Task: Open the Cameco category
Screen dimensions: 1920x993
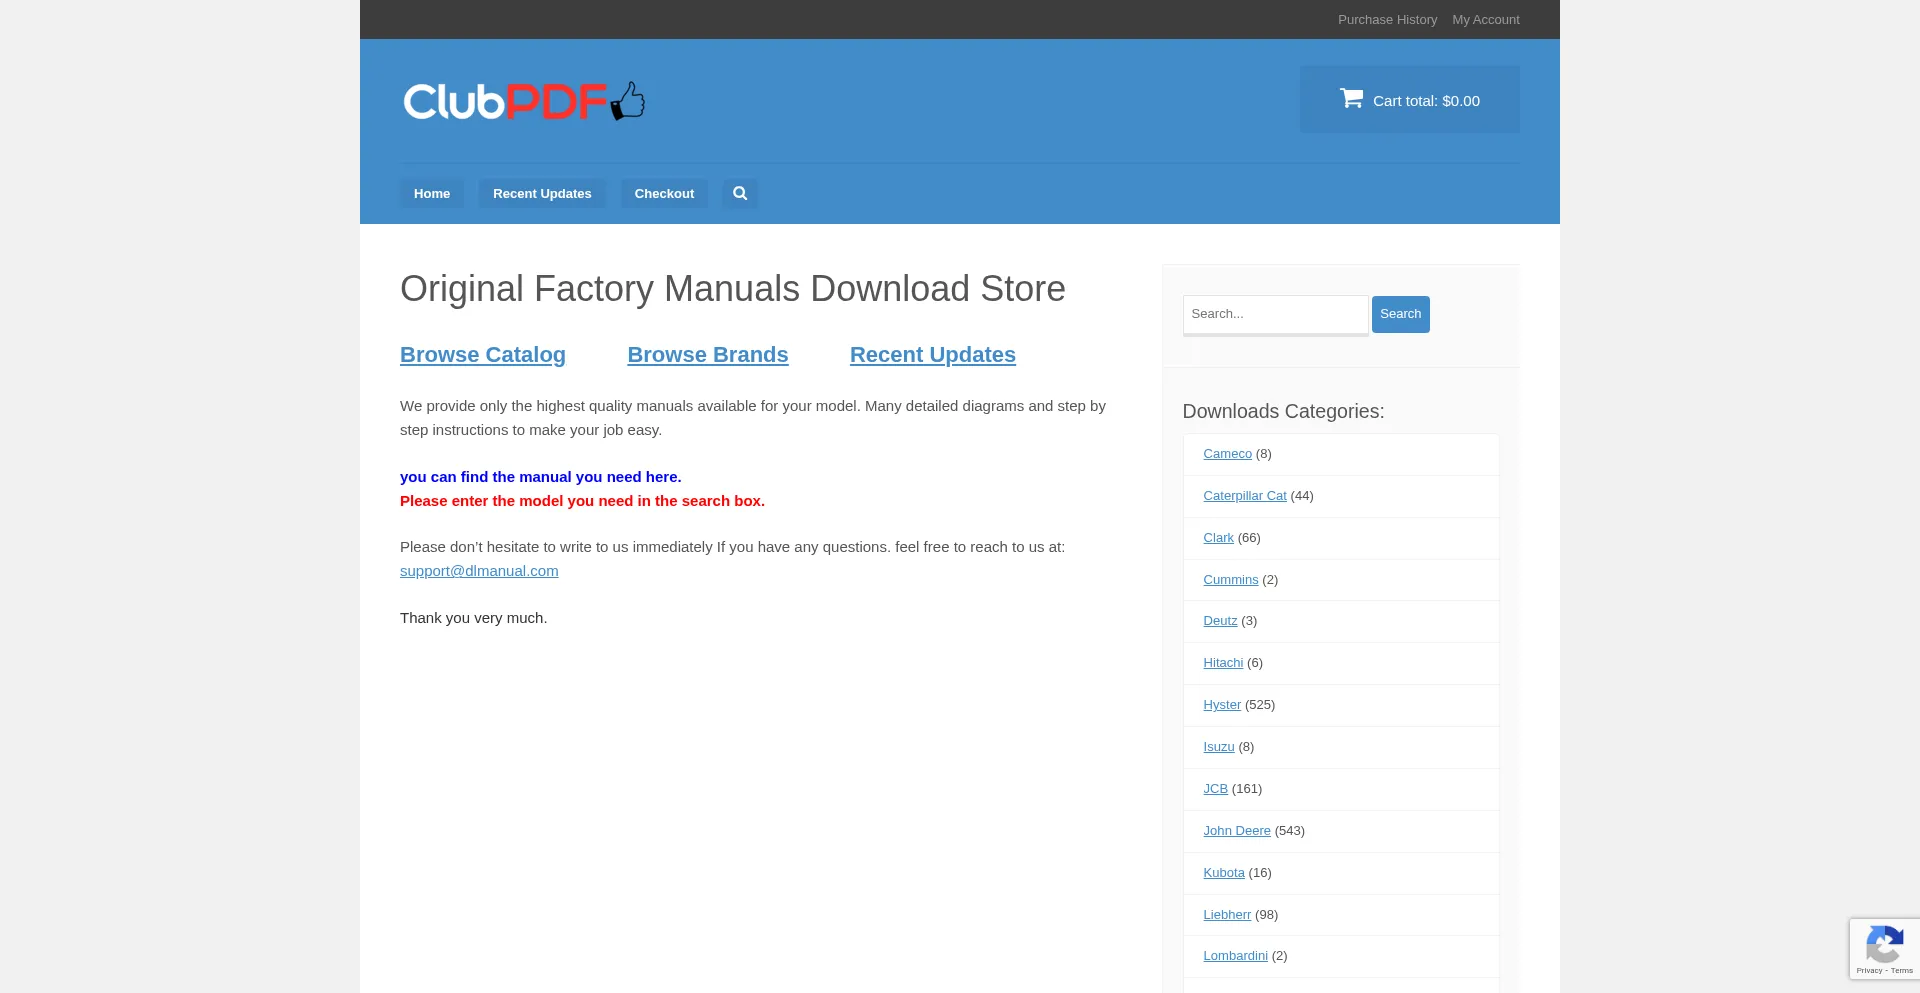Action: [1227, 454]
